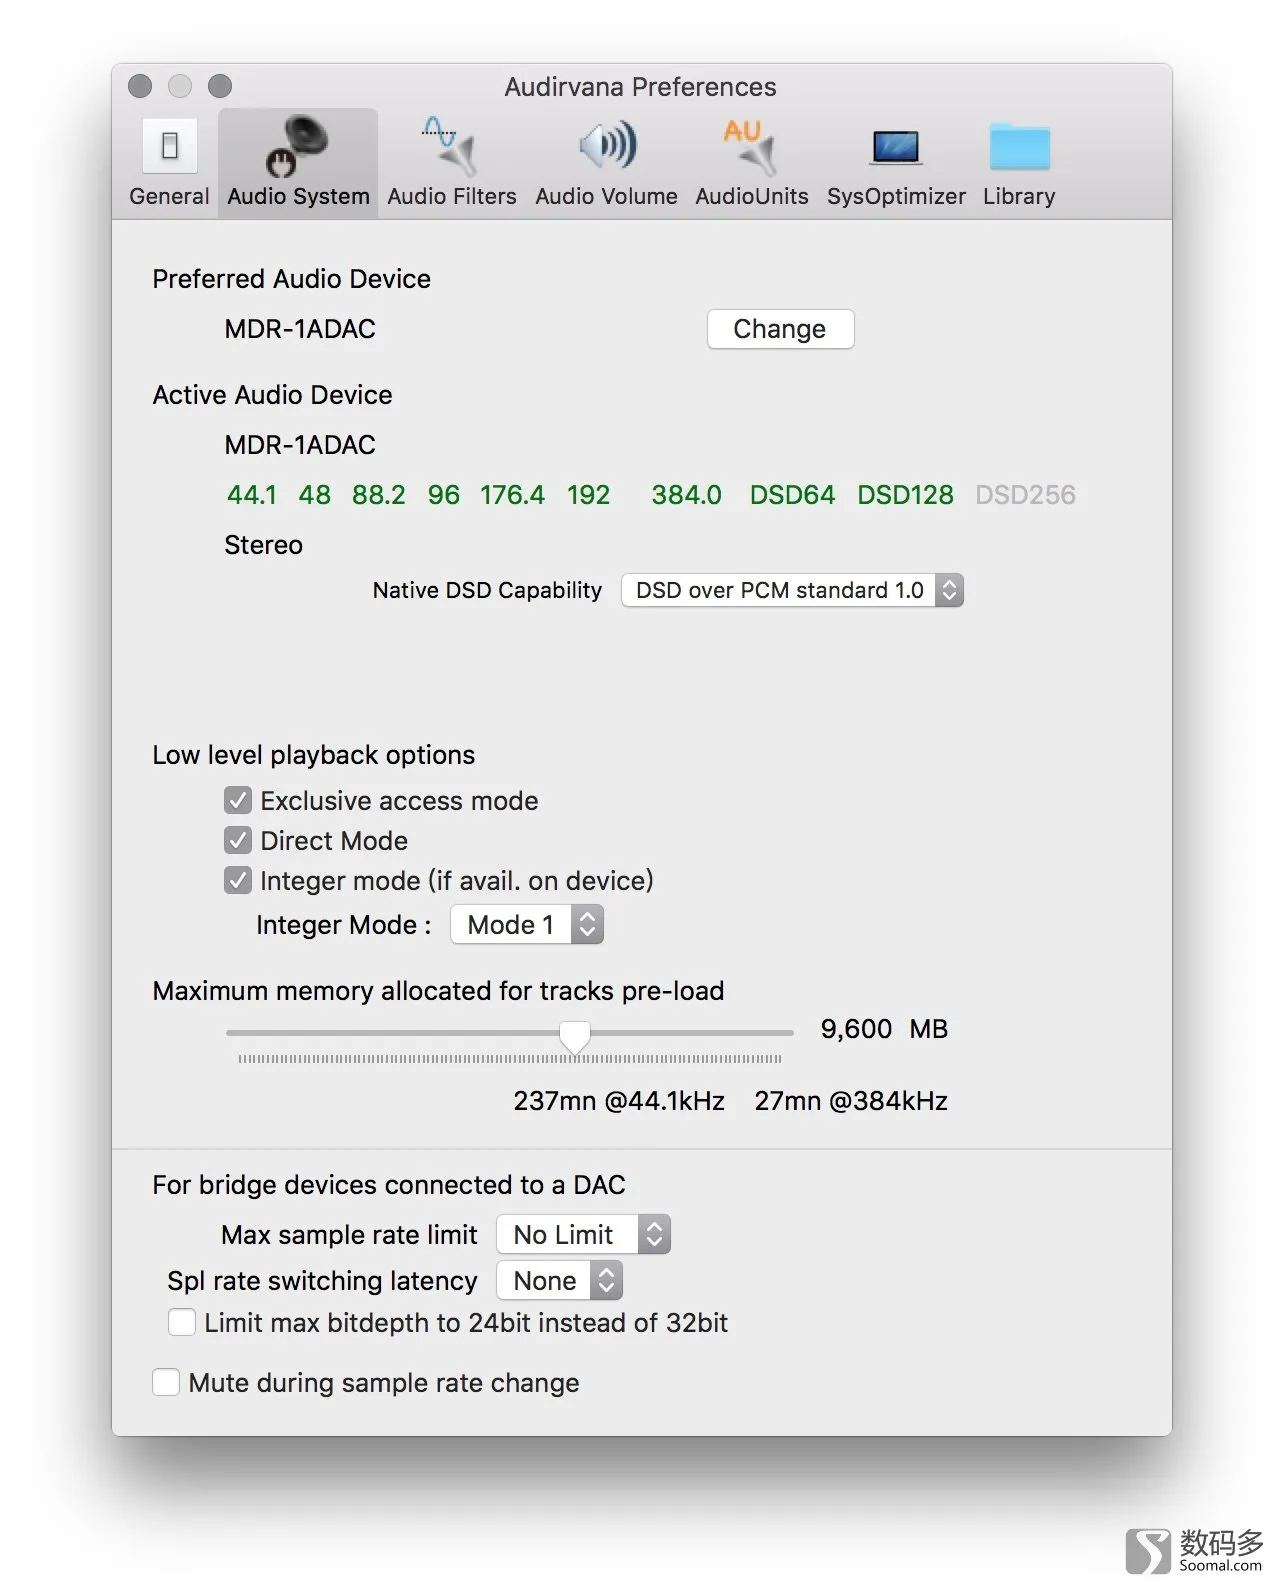Click the 48 sample rate value
1284x1596 pixels.
315,495
